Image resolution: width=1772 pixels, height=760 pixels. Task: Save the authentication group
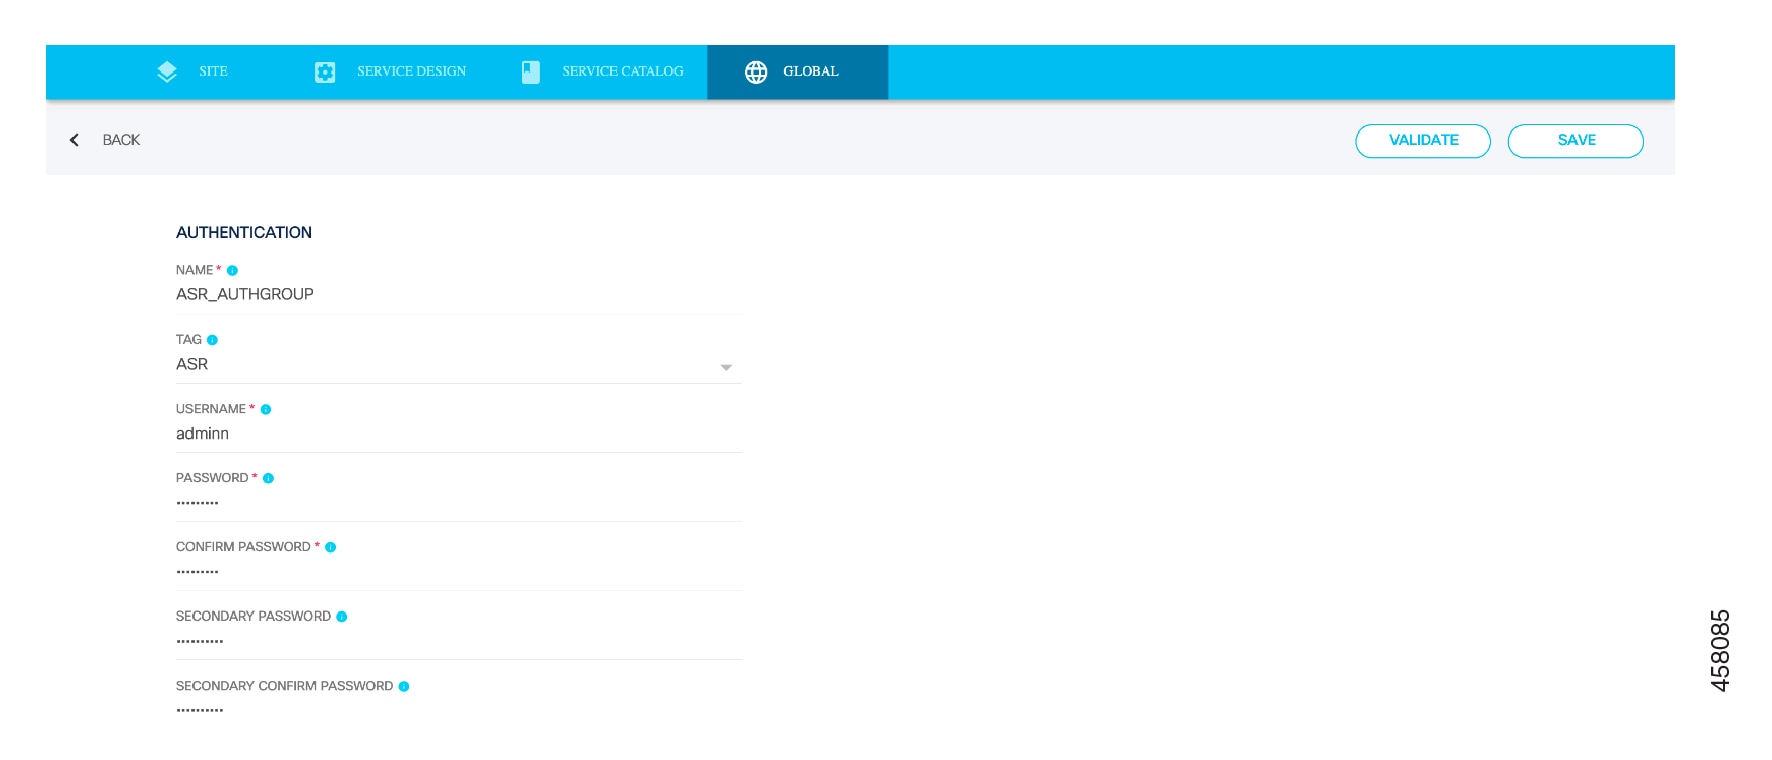[1576, 141]
